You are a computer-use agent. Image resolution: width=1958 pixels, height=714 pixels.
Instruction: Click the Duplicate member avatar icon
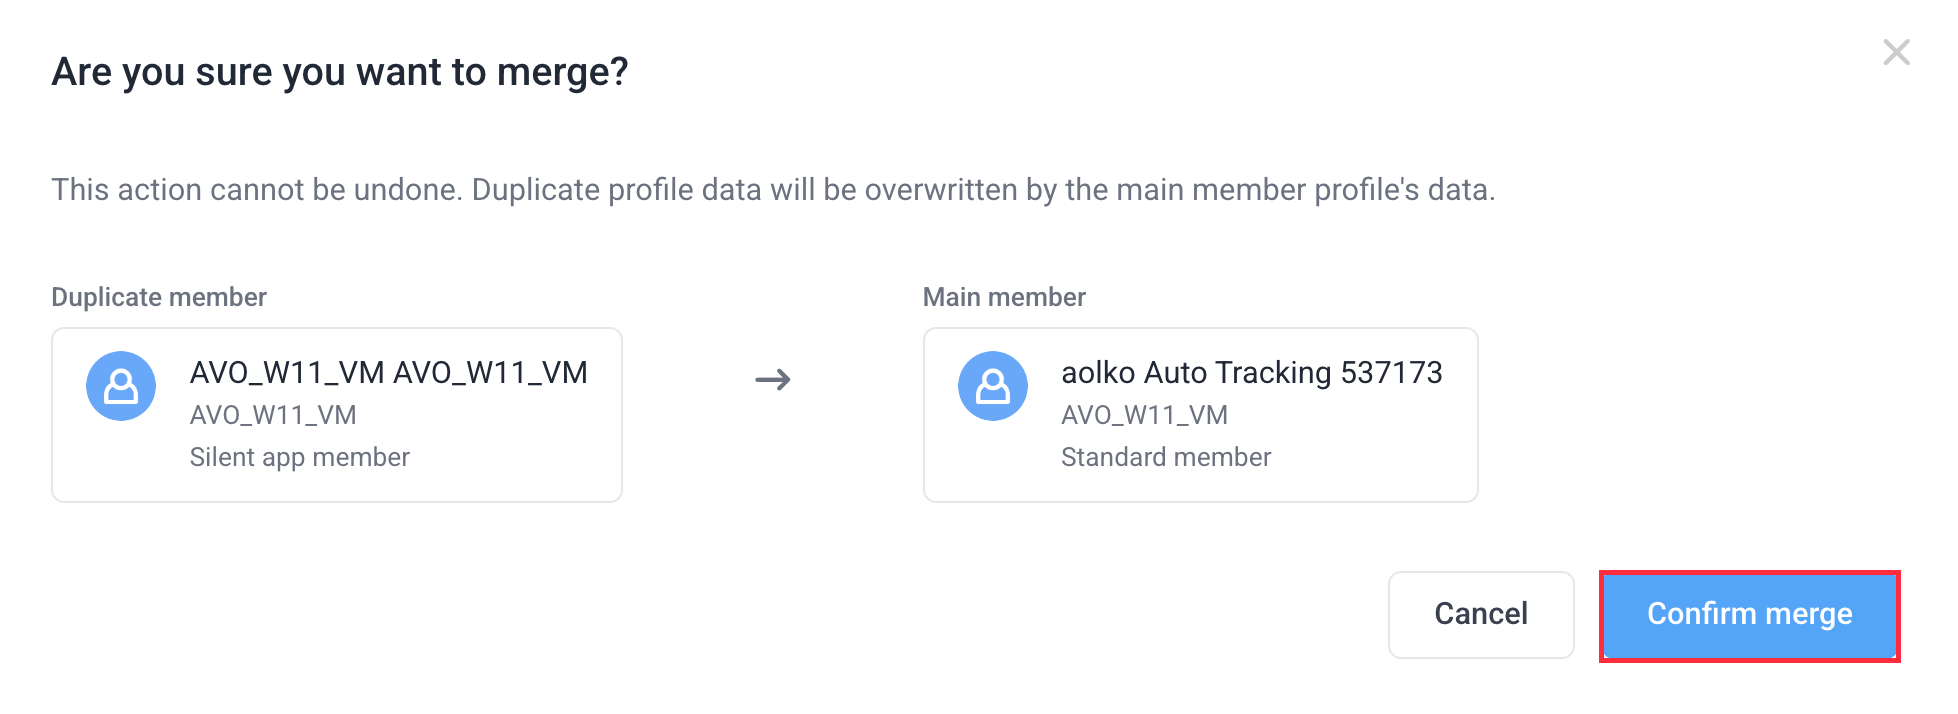[121, 386]
